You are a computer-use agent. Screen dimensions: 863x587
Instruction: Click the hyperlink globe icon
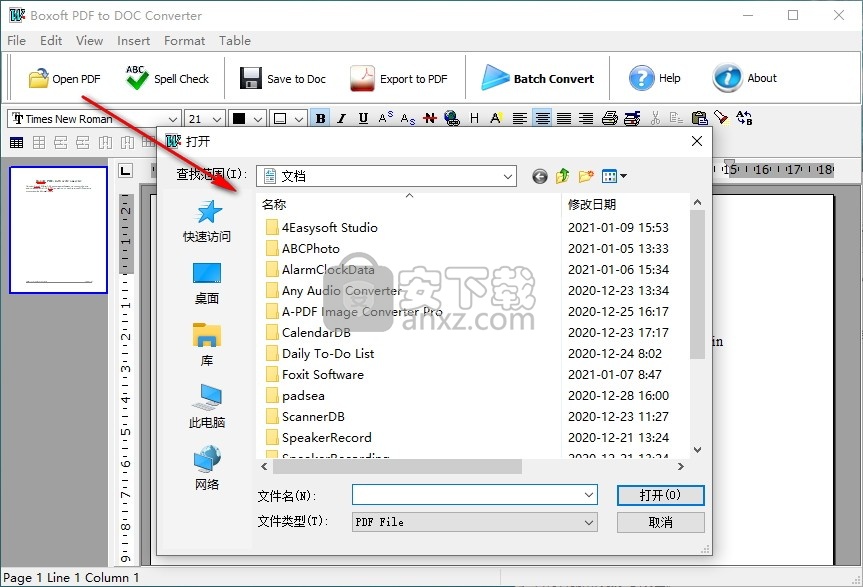(452, 118)
